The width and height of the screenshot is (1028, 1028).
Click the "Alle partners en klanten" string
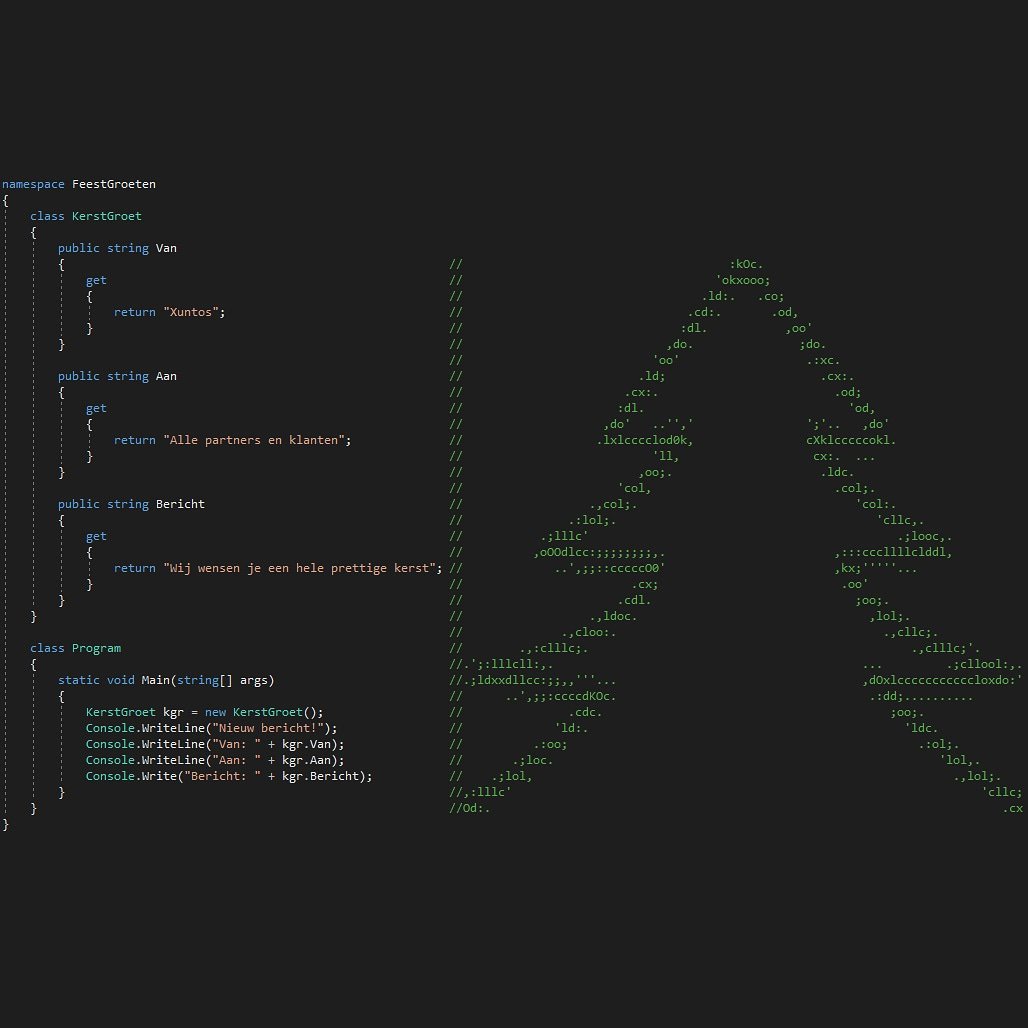pos(254,440)
